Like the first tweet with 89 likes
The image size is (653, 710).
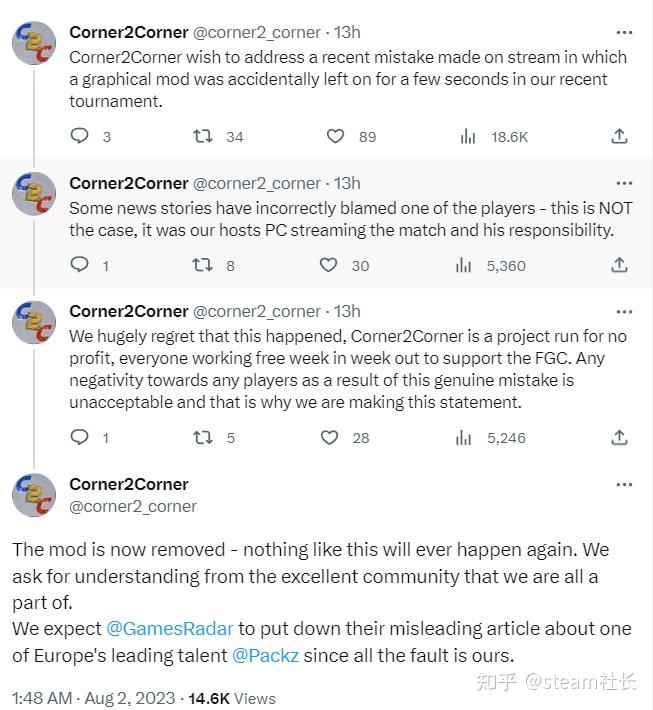[x=336, y=136]
